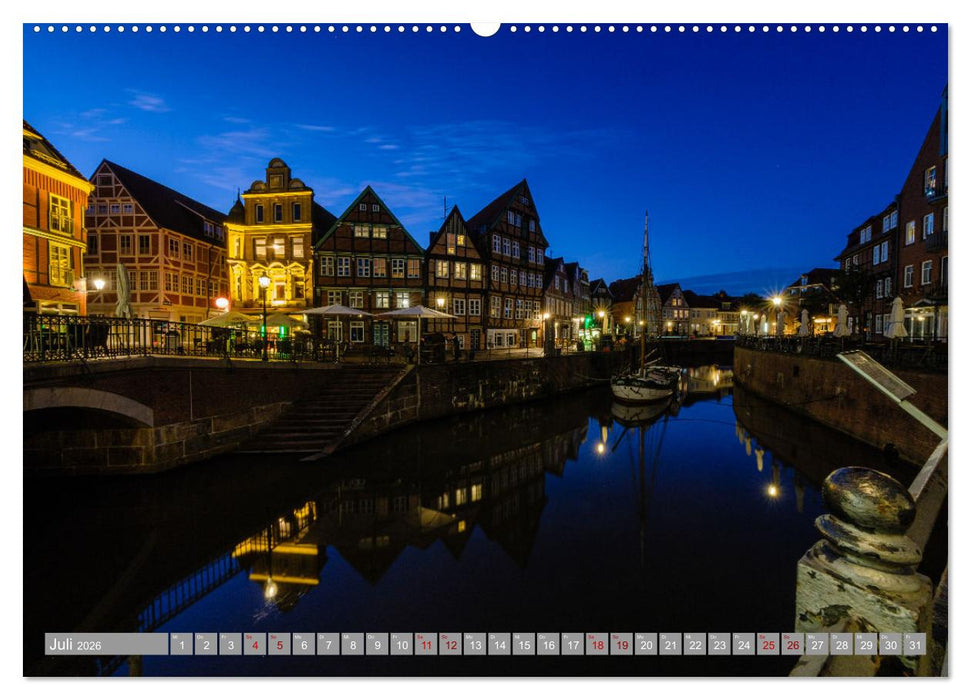Select the red Saturday date 4

(x=253, y=644)
